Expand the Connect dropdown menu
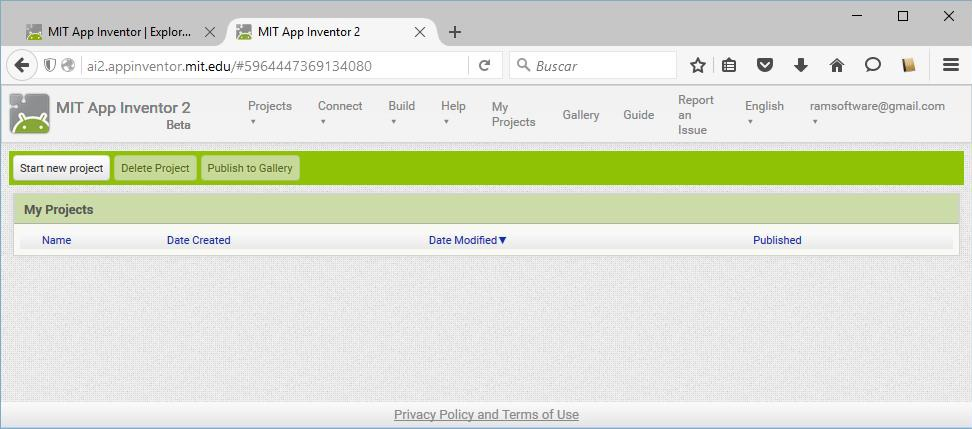Image resolution: width=972 pixels, height=429 pixels. 339,113
